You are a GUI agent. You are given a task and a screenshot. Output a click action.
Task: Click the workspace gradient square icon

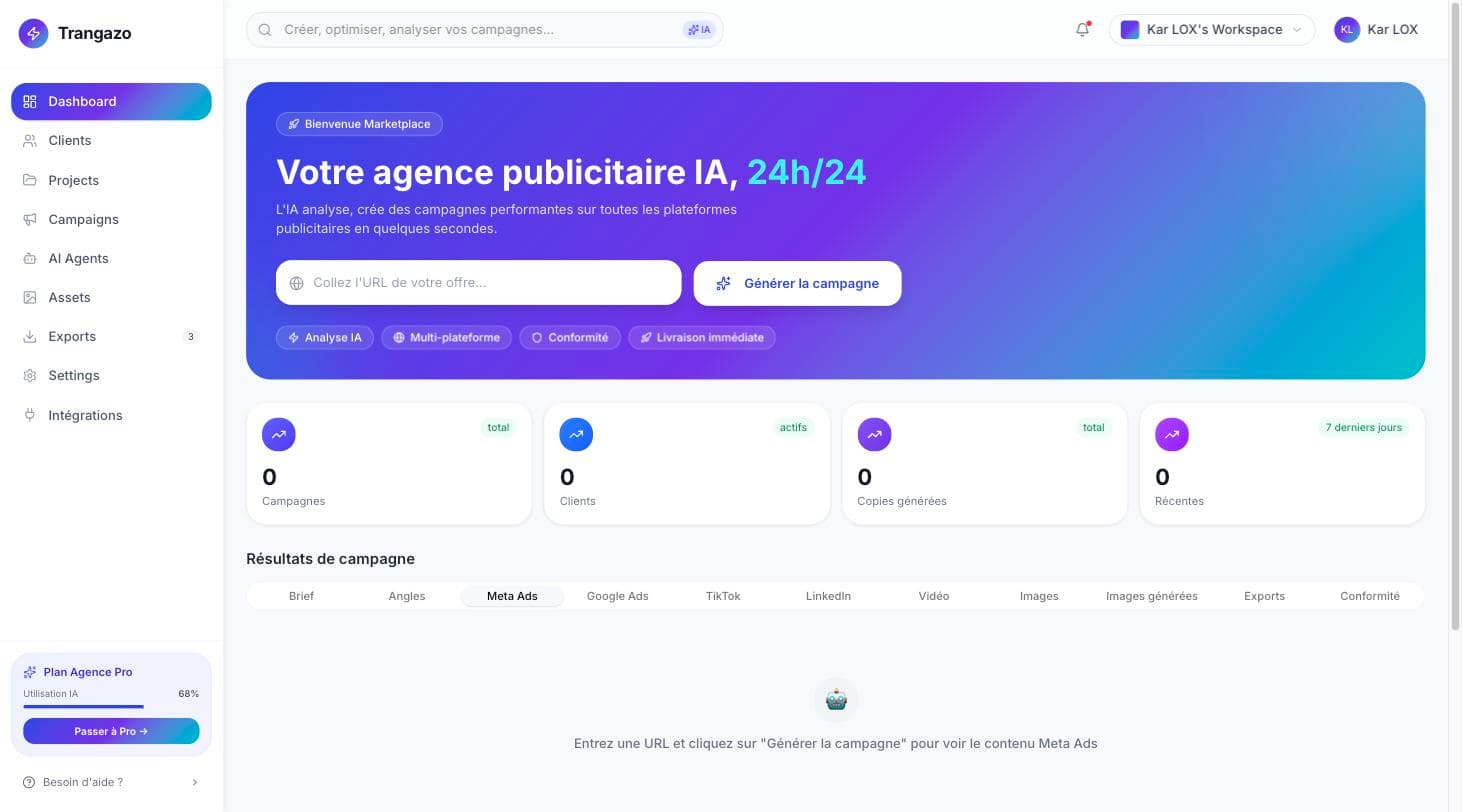click(1130, 30)
